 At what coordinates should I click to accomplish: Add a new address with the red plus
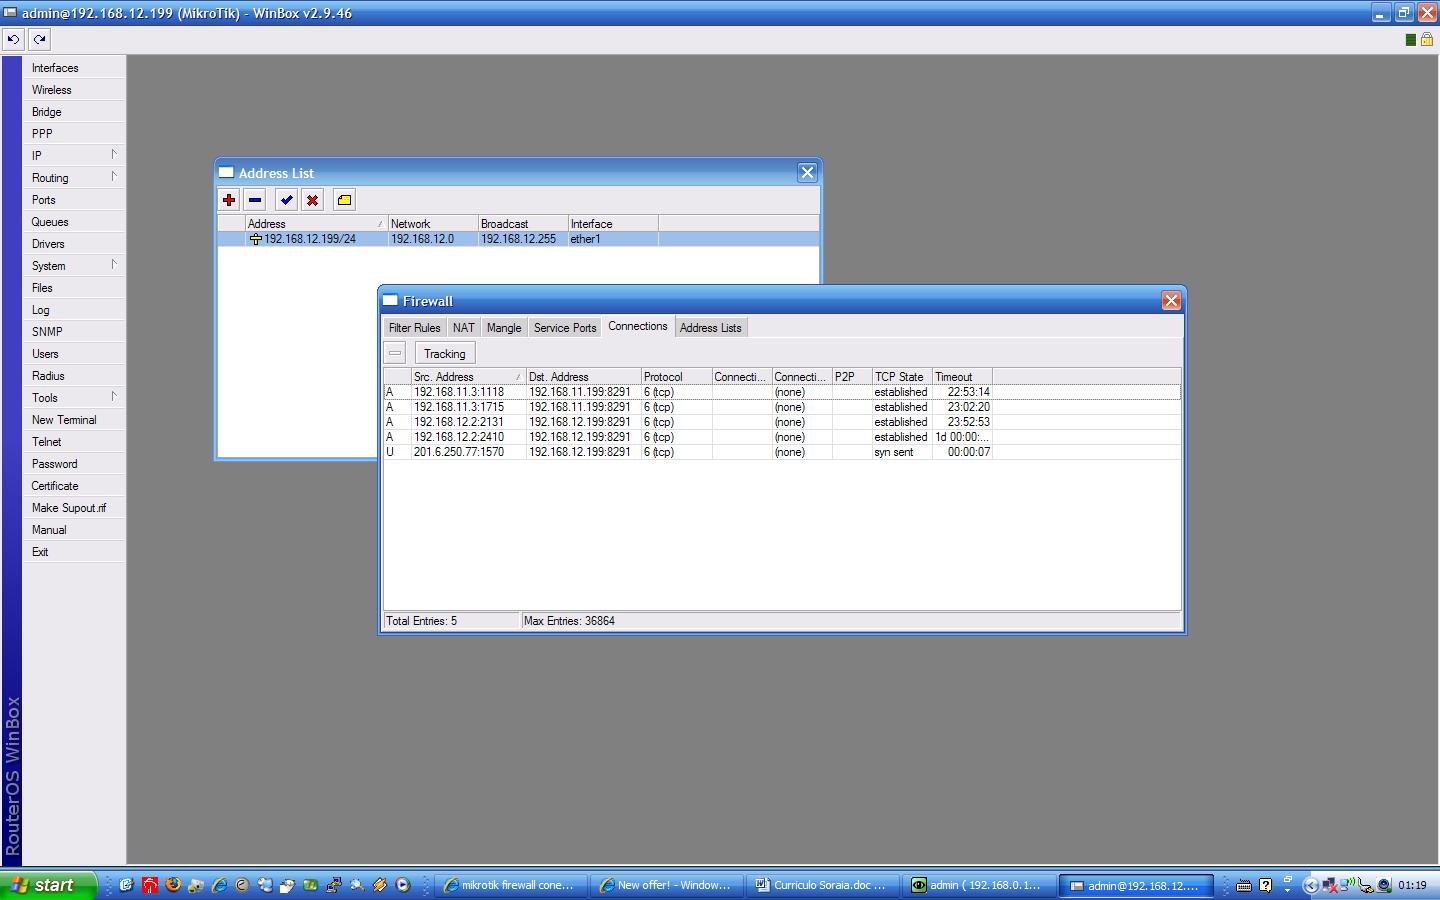pyautogui.click(x=229, y=200)
